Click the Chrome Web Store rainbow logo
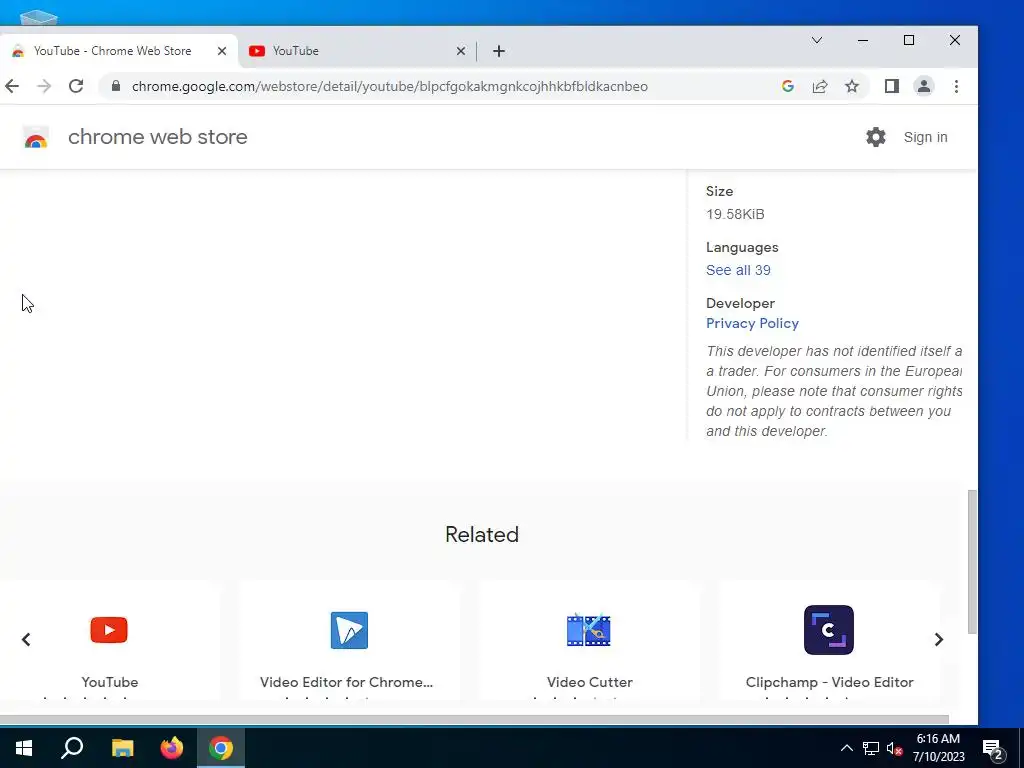Screen dimensions: 1024x768 point(36,137)
